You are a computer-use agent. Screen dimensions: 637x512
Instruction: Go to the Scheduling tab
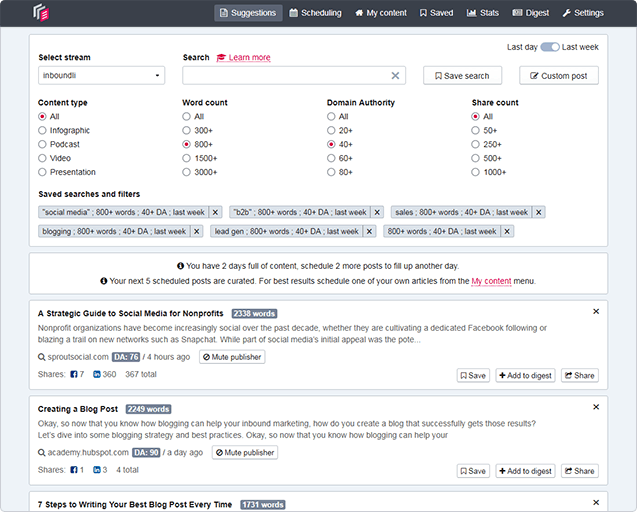point(315,13)
